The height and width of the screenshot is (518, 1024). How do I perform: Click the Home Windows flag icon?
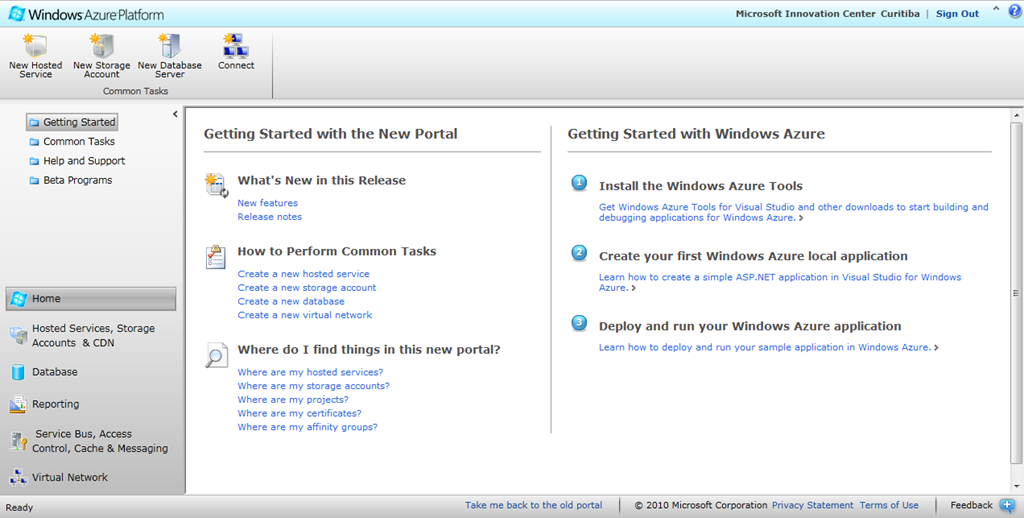(18, 299)
